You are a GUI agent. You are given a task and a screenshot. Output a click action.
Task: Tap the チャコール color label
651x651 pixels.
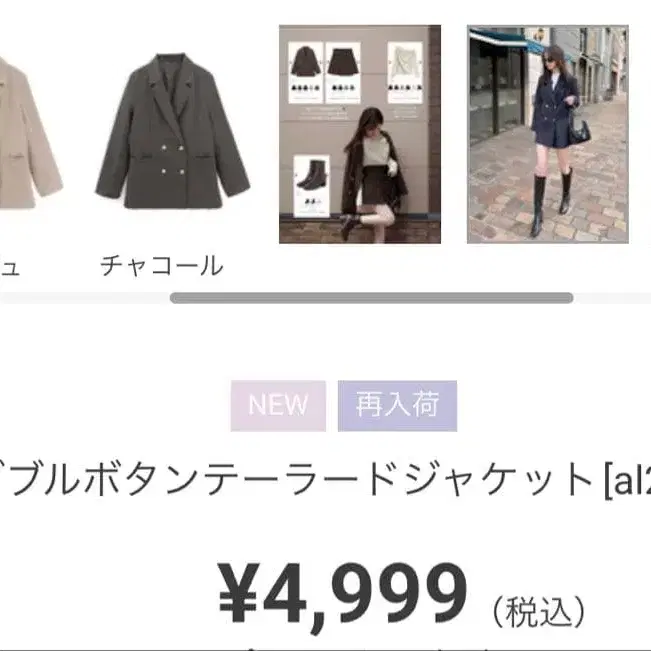click(x=162, y=266)
